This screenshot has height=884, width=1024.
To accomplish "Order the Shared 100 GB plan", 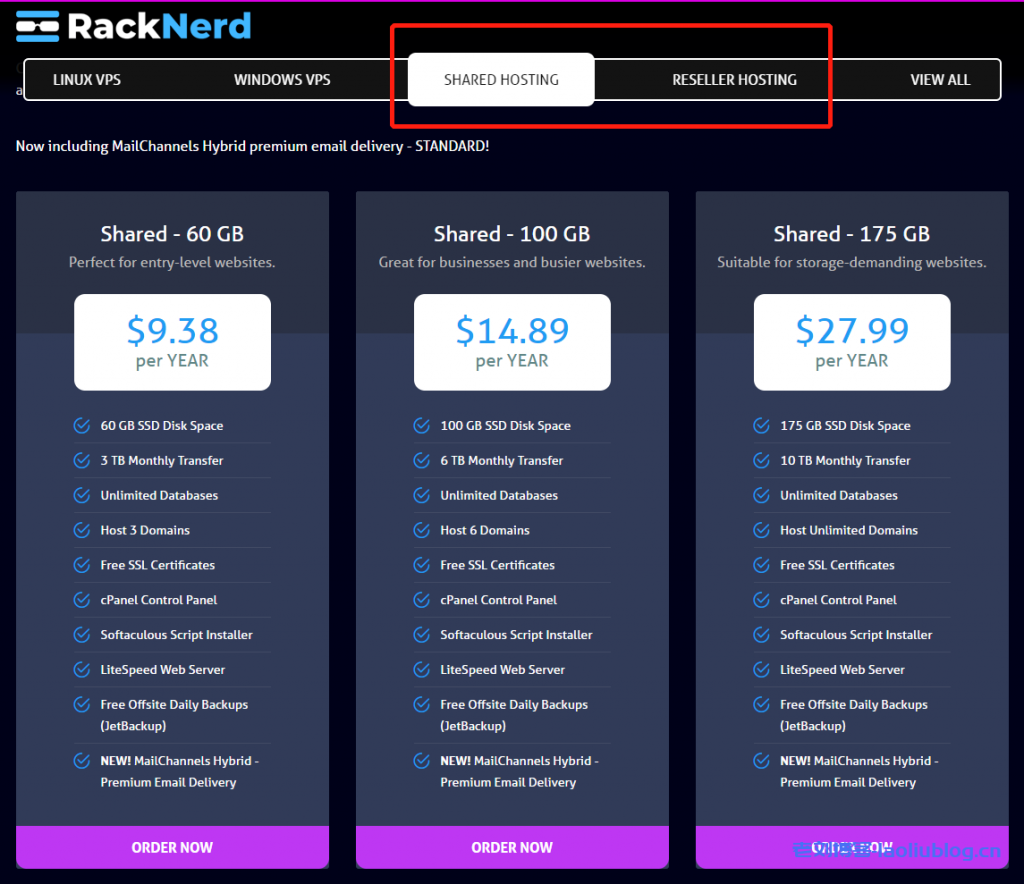I will pyautogui.click(x=512, y=847).
